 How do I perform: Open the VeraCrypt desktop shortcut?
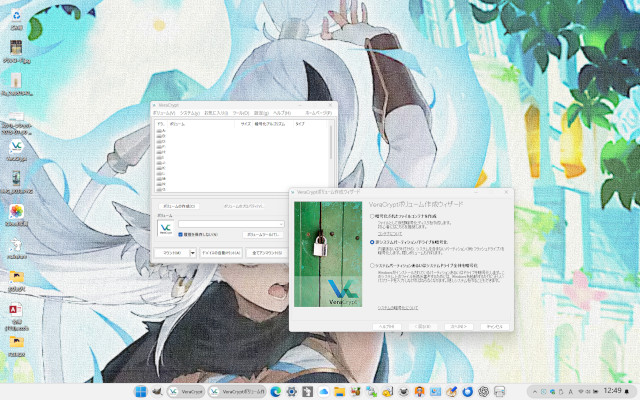click(x=16, y=150)
